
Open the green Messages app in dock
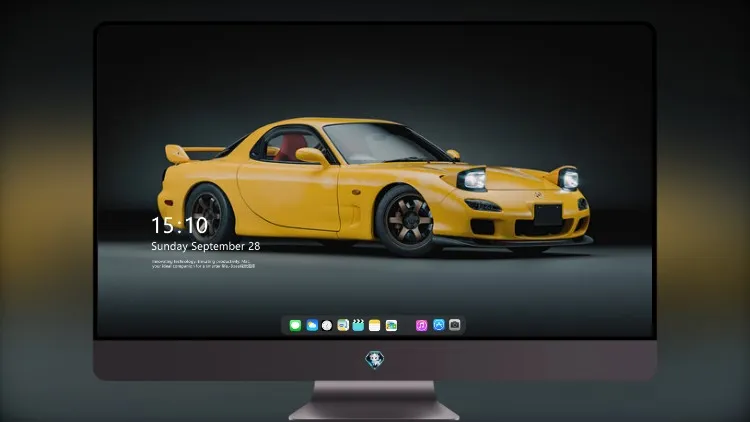[x=295, y=325]
